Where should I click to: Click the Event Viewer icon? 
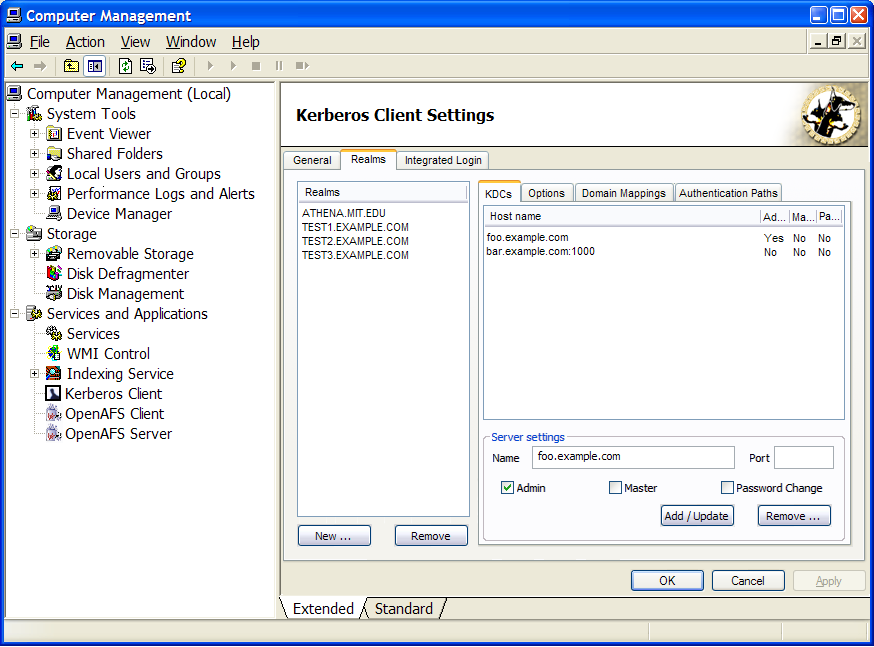click(x=54, y=134)
